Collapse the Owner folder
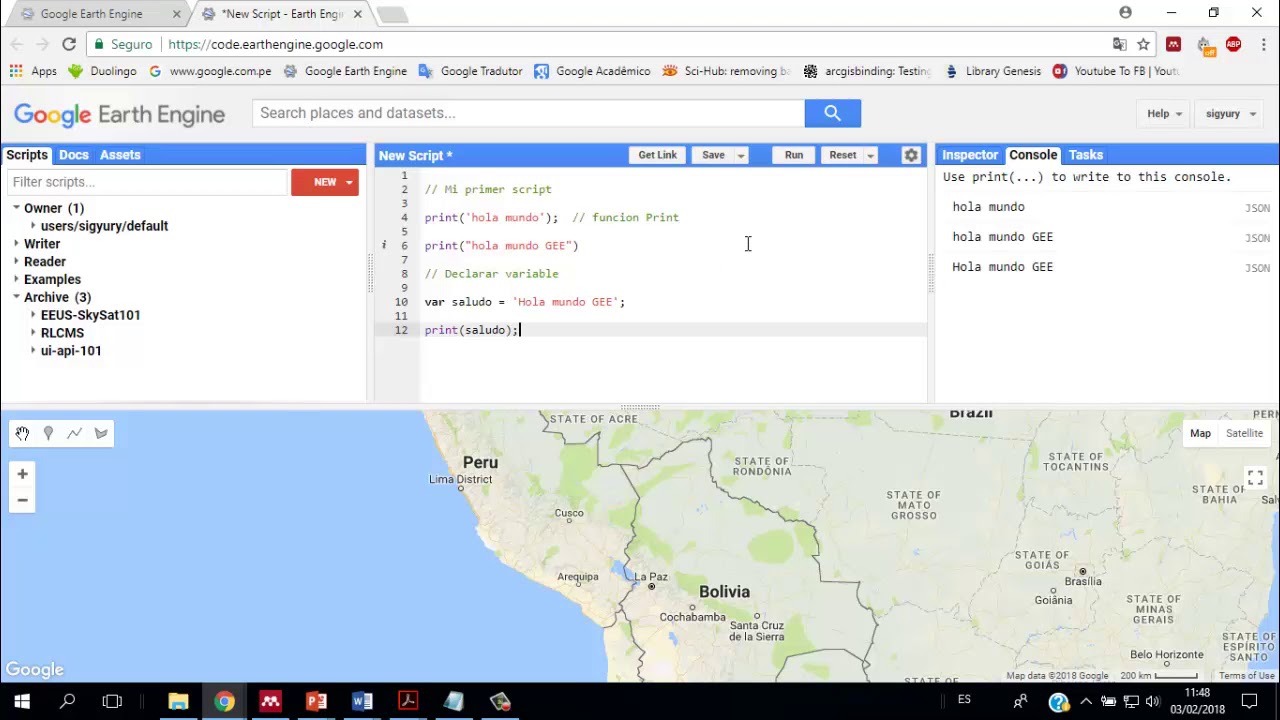This screenshot has height=720, width=1280. (x=16, y=208)
